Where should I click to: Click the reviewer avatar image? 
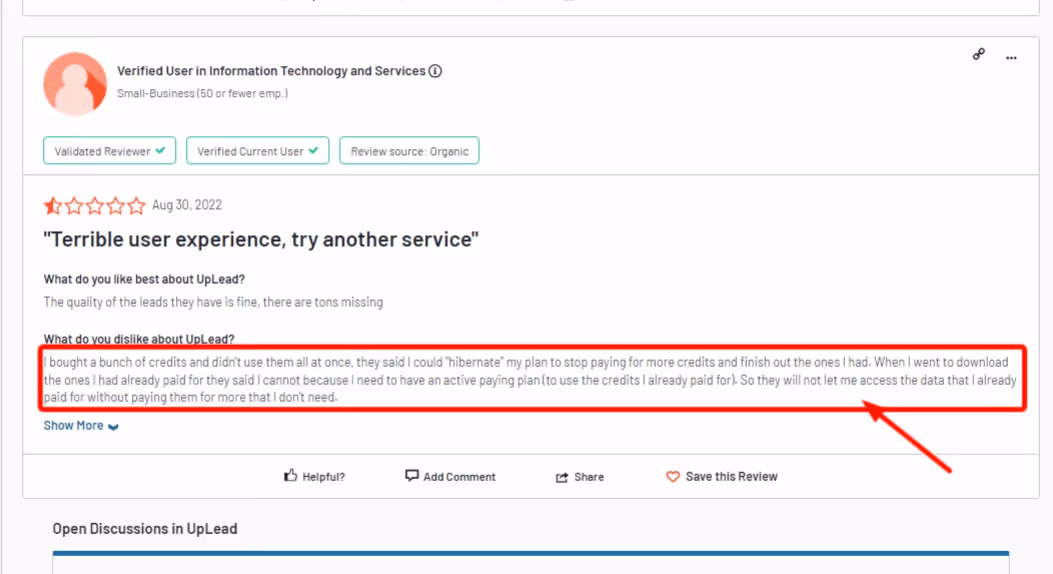[x=75, y=84]
